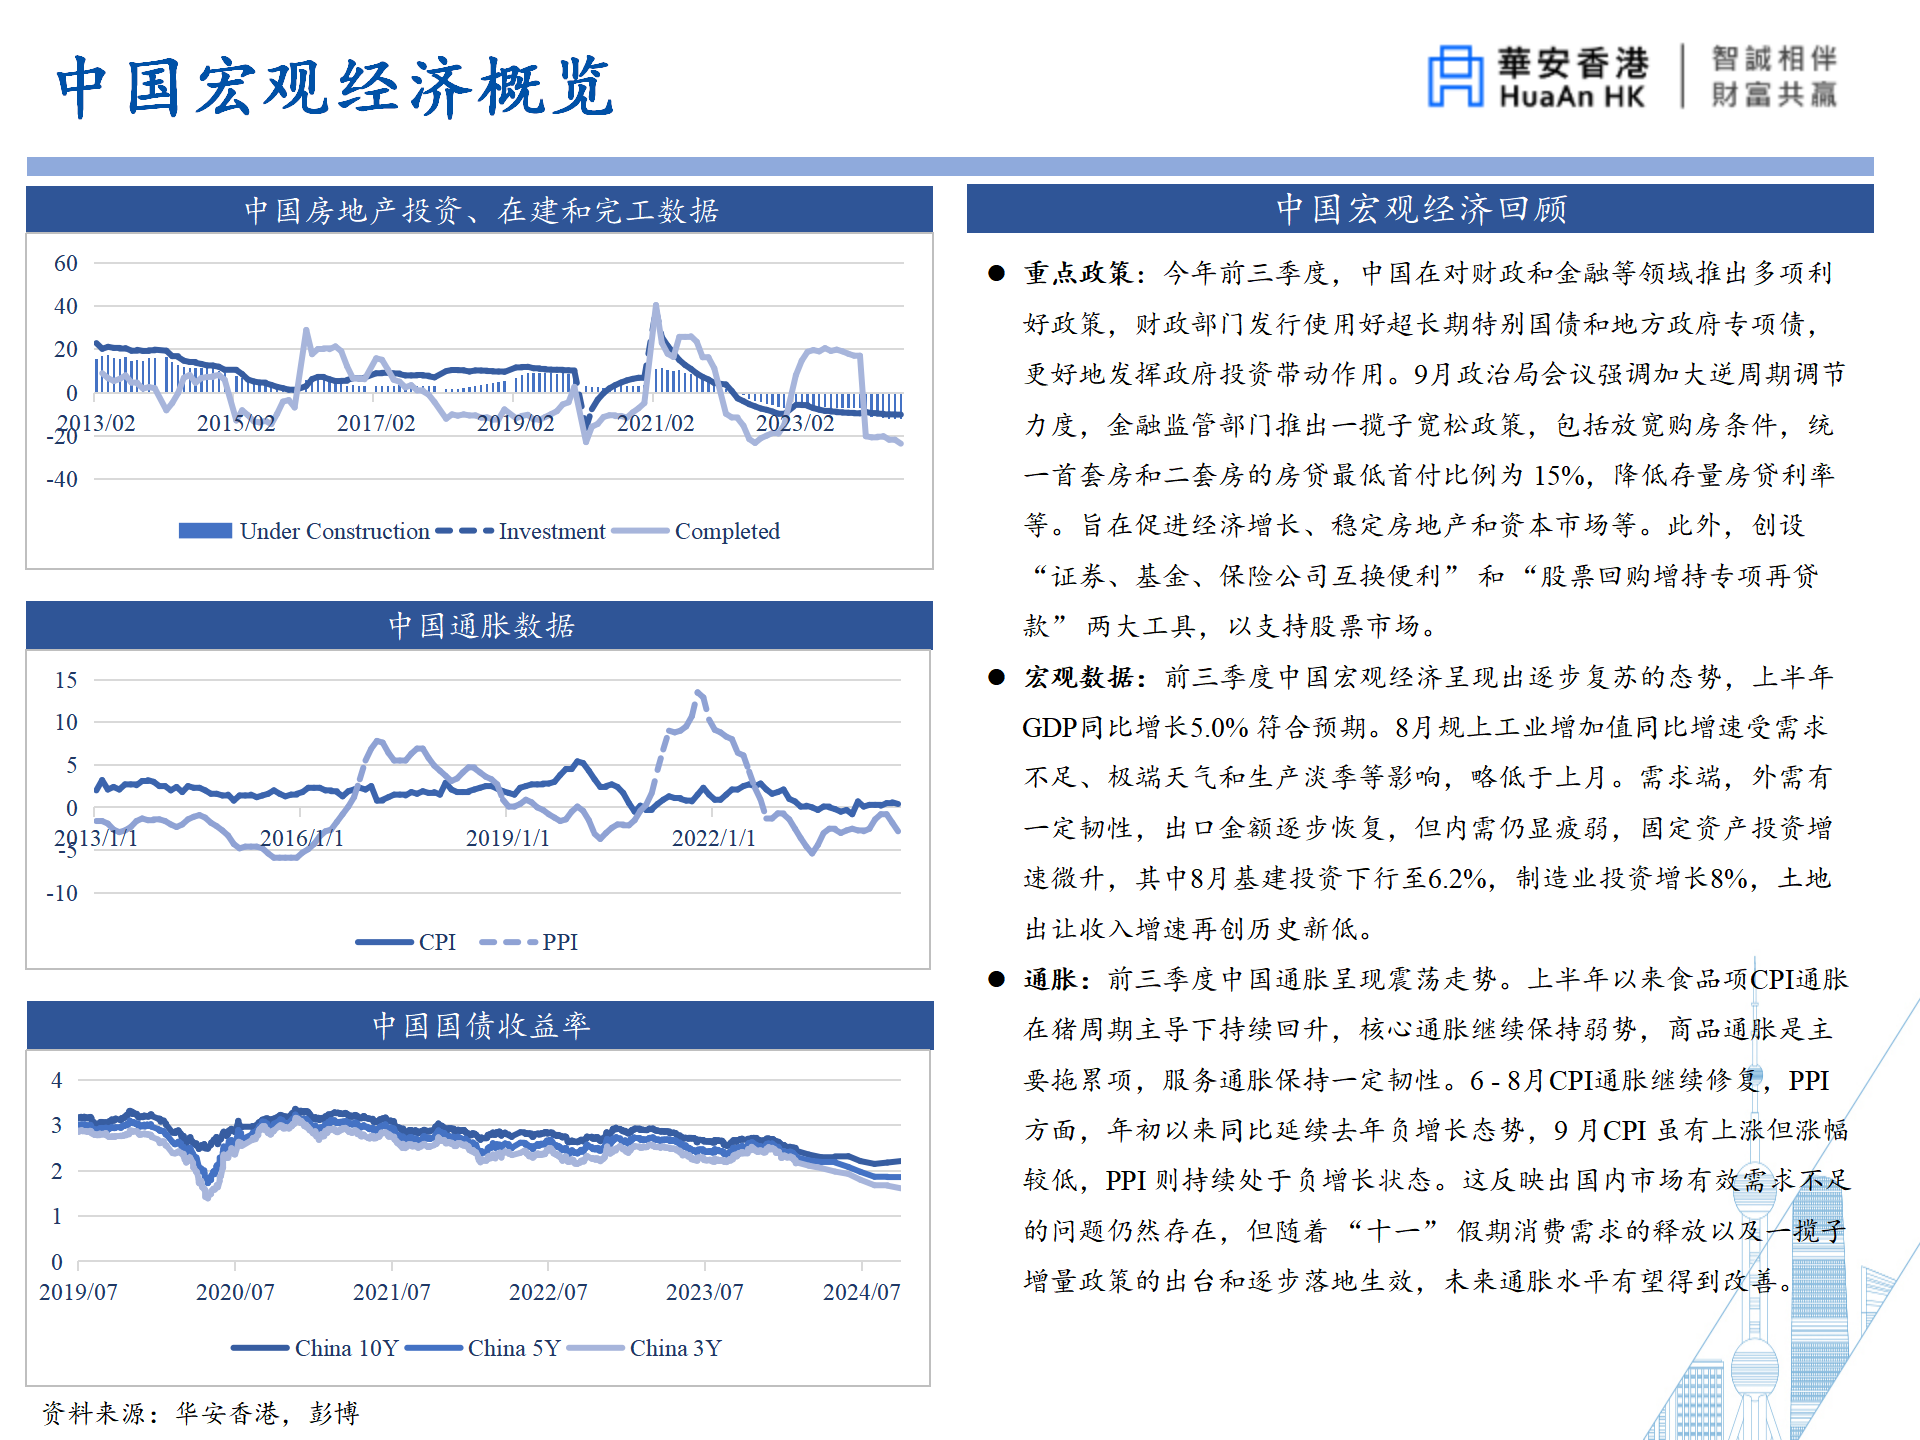Click the 2022/1/1 inflation axis label

tap(714, 838)
